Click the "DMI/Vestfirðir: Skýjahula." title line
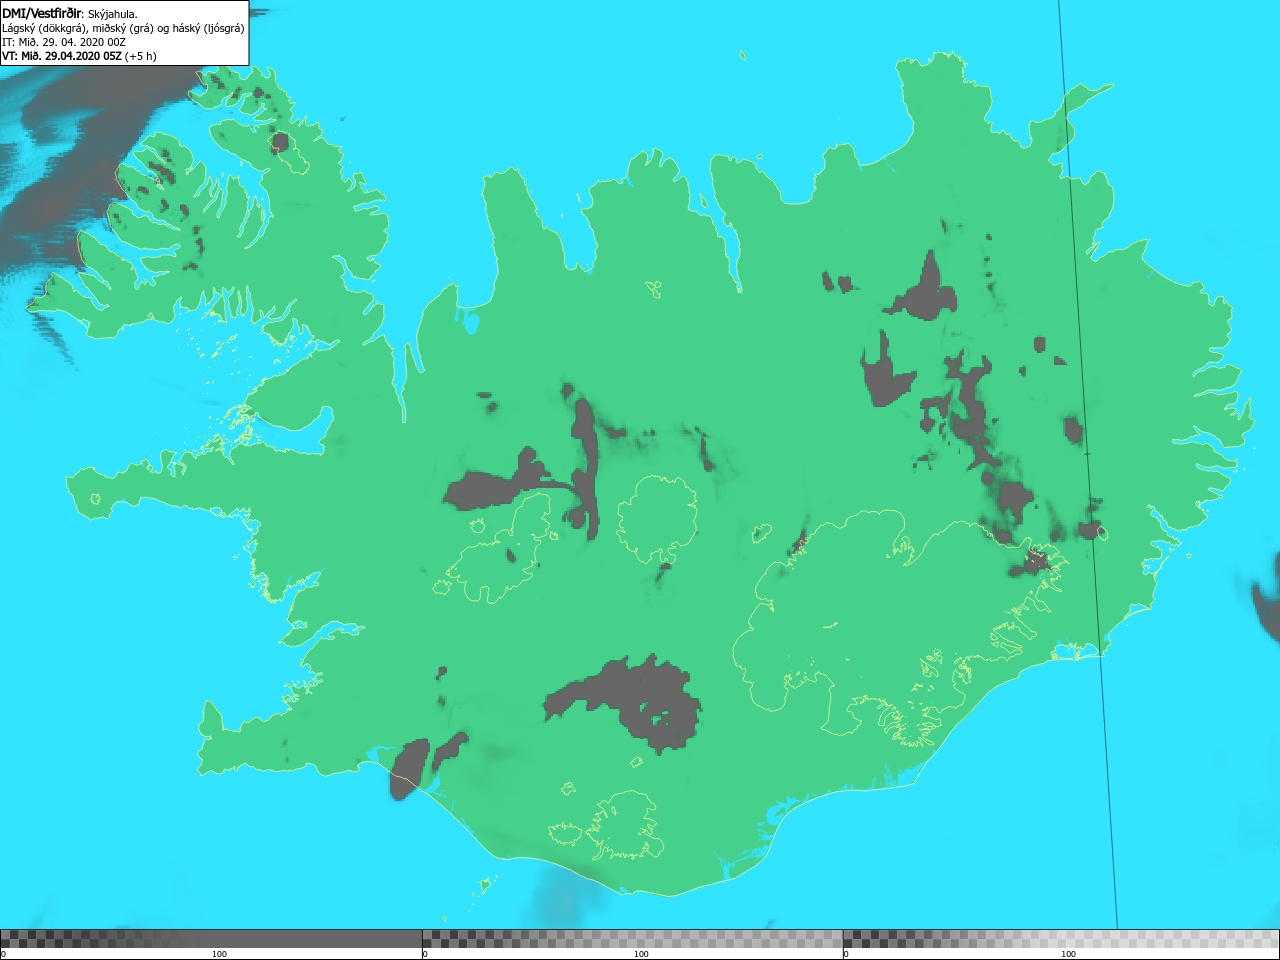The image size is (1280, 960). coord(70,14)
